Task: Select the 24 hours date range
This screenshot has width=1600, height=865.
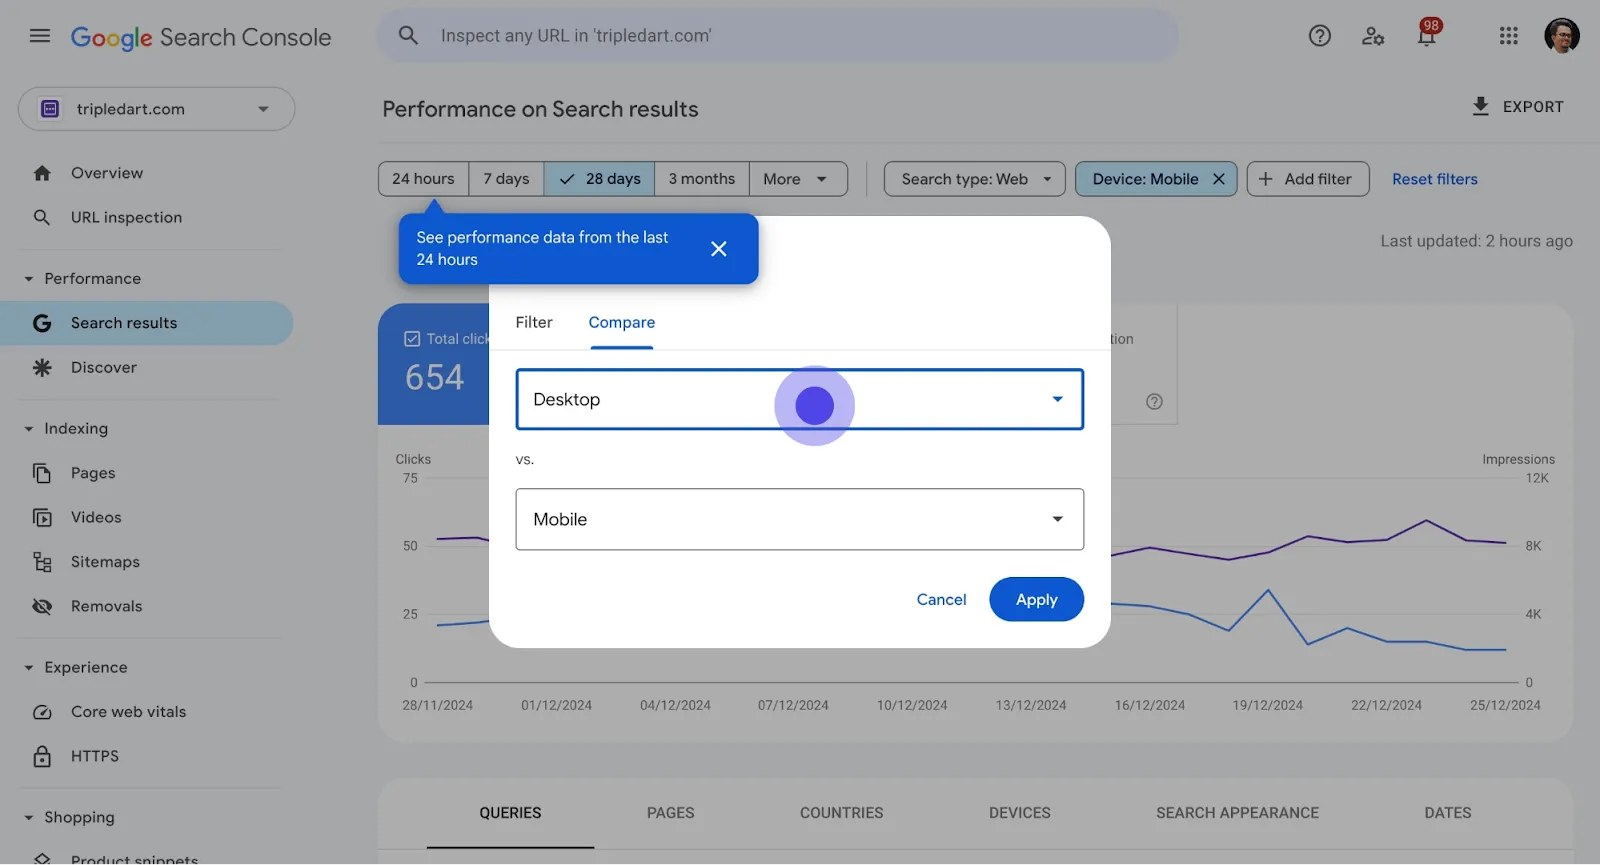Action: pyautogui.click(x=424, y=179)
